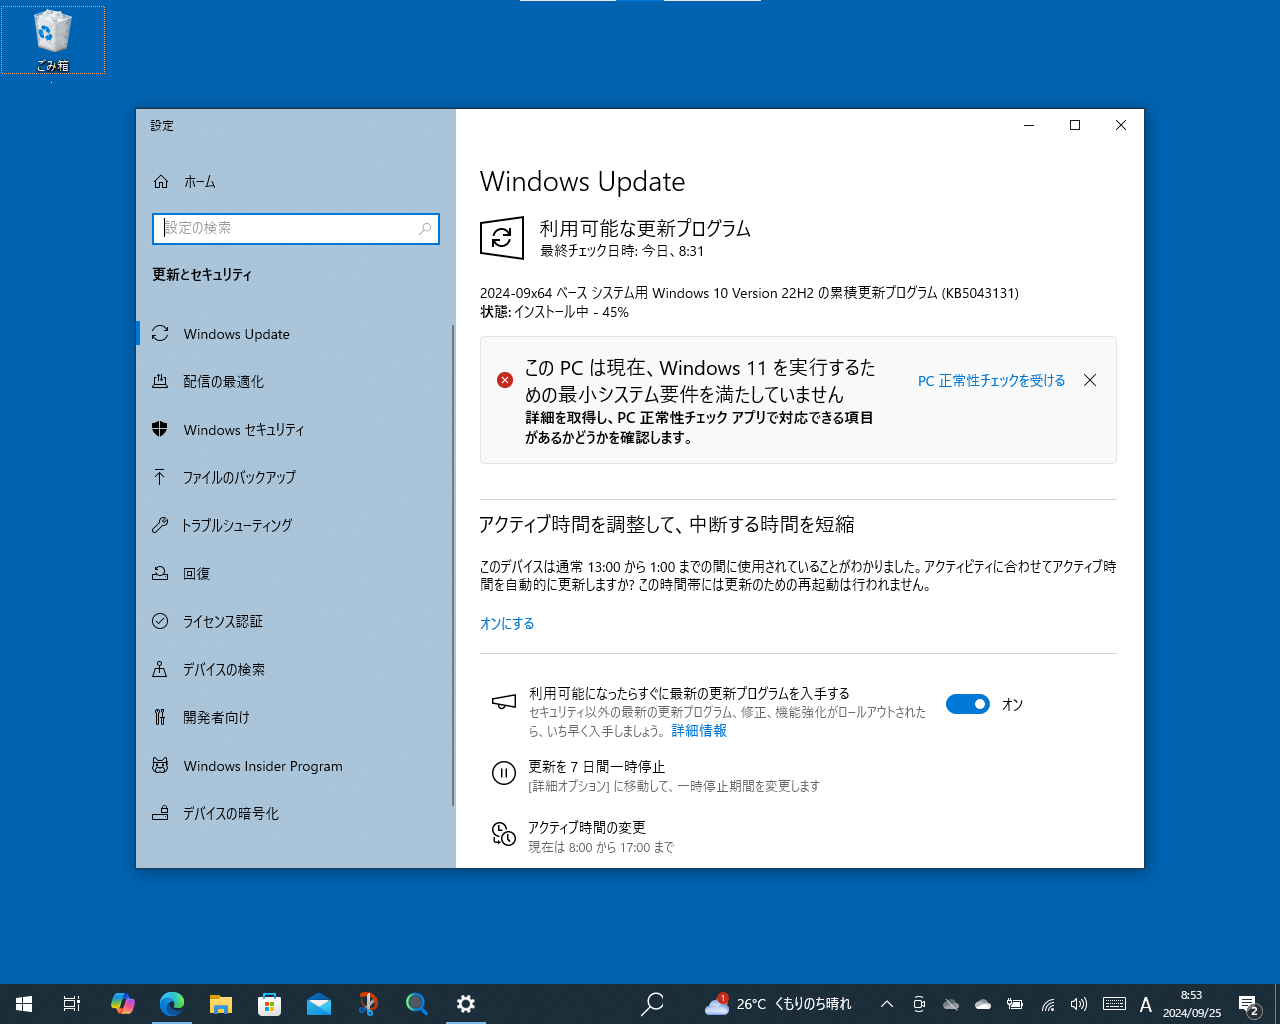Launch Microsoft Edge from the taskbar
This screenshot has width=1280, height=1024.
coord(172,1003)
